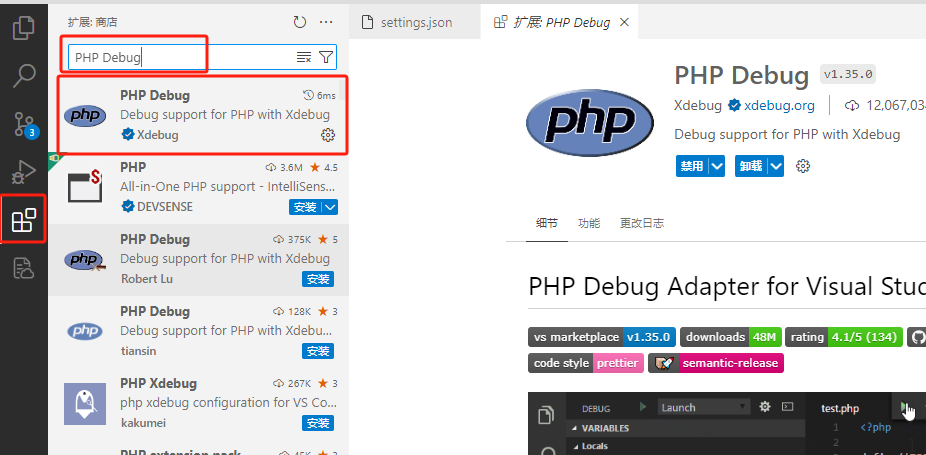This screenshot has height=455, width=926.
Task: Uninstall the PHP Debug extension (卸载)
Action: pyautogui.click(x=751, y=166)
